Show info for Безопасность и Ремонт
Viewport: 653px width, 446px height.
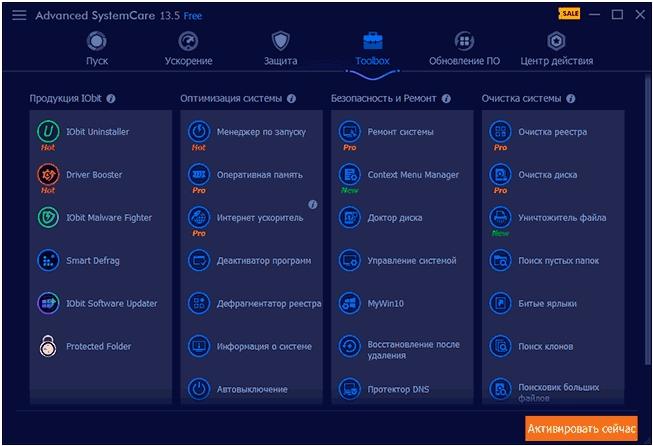446,99
